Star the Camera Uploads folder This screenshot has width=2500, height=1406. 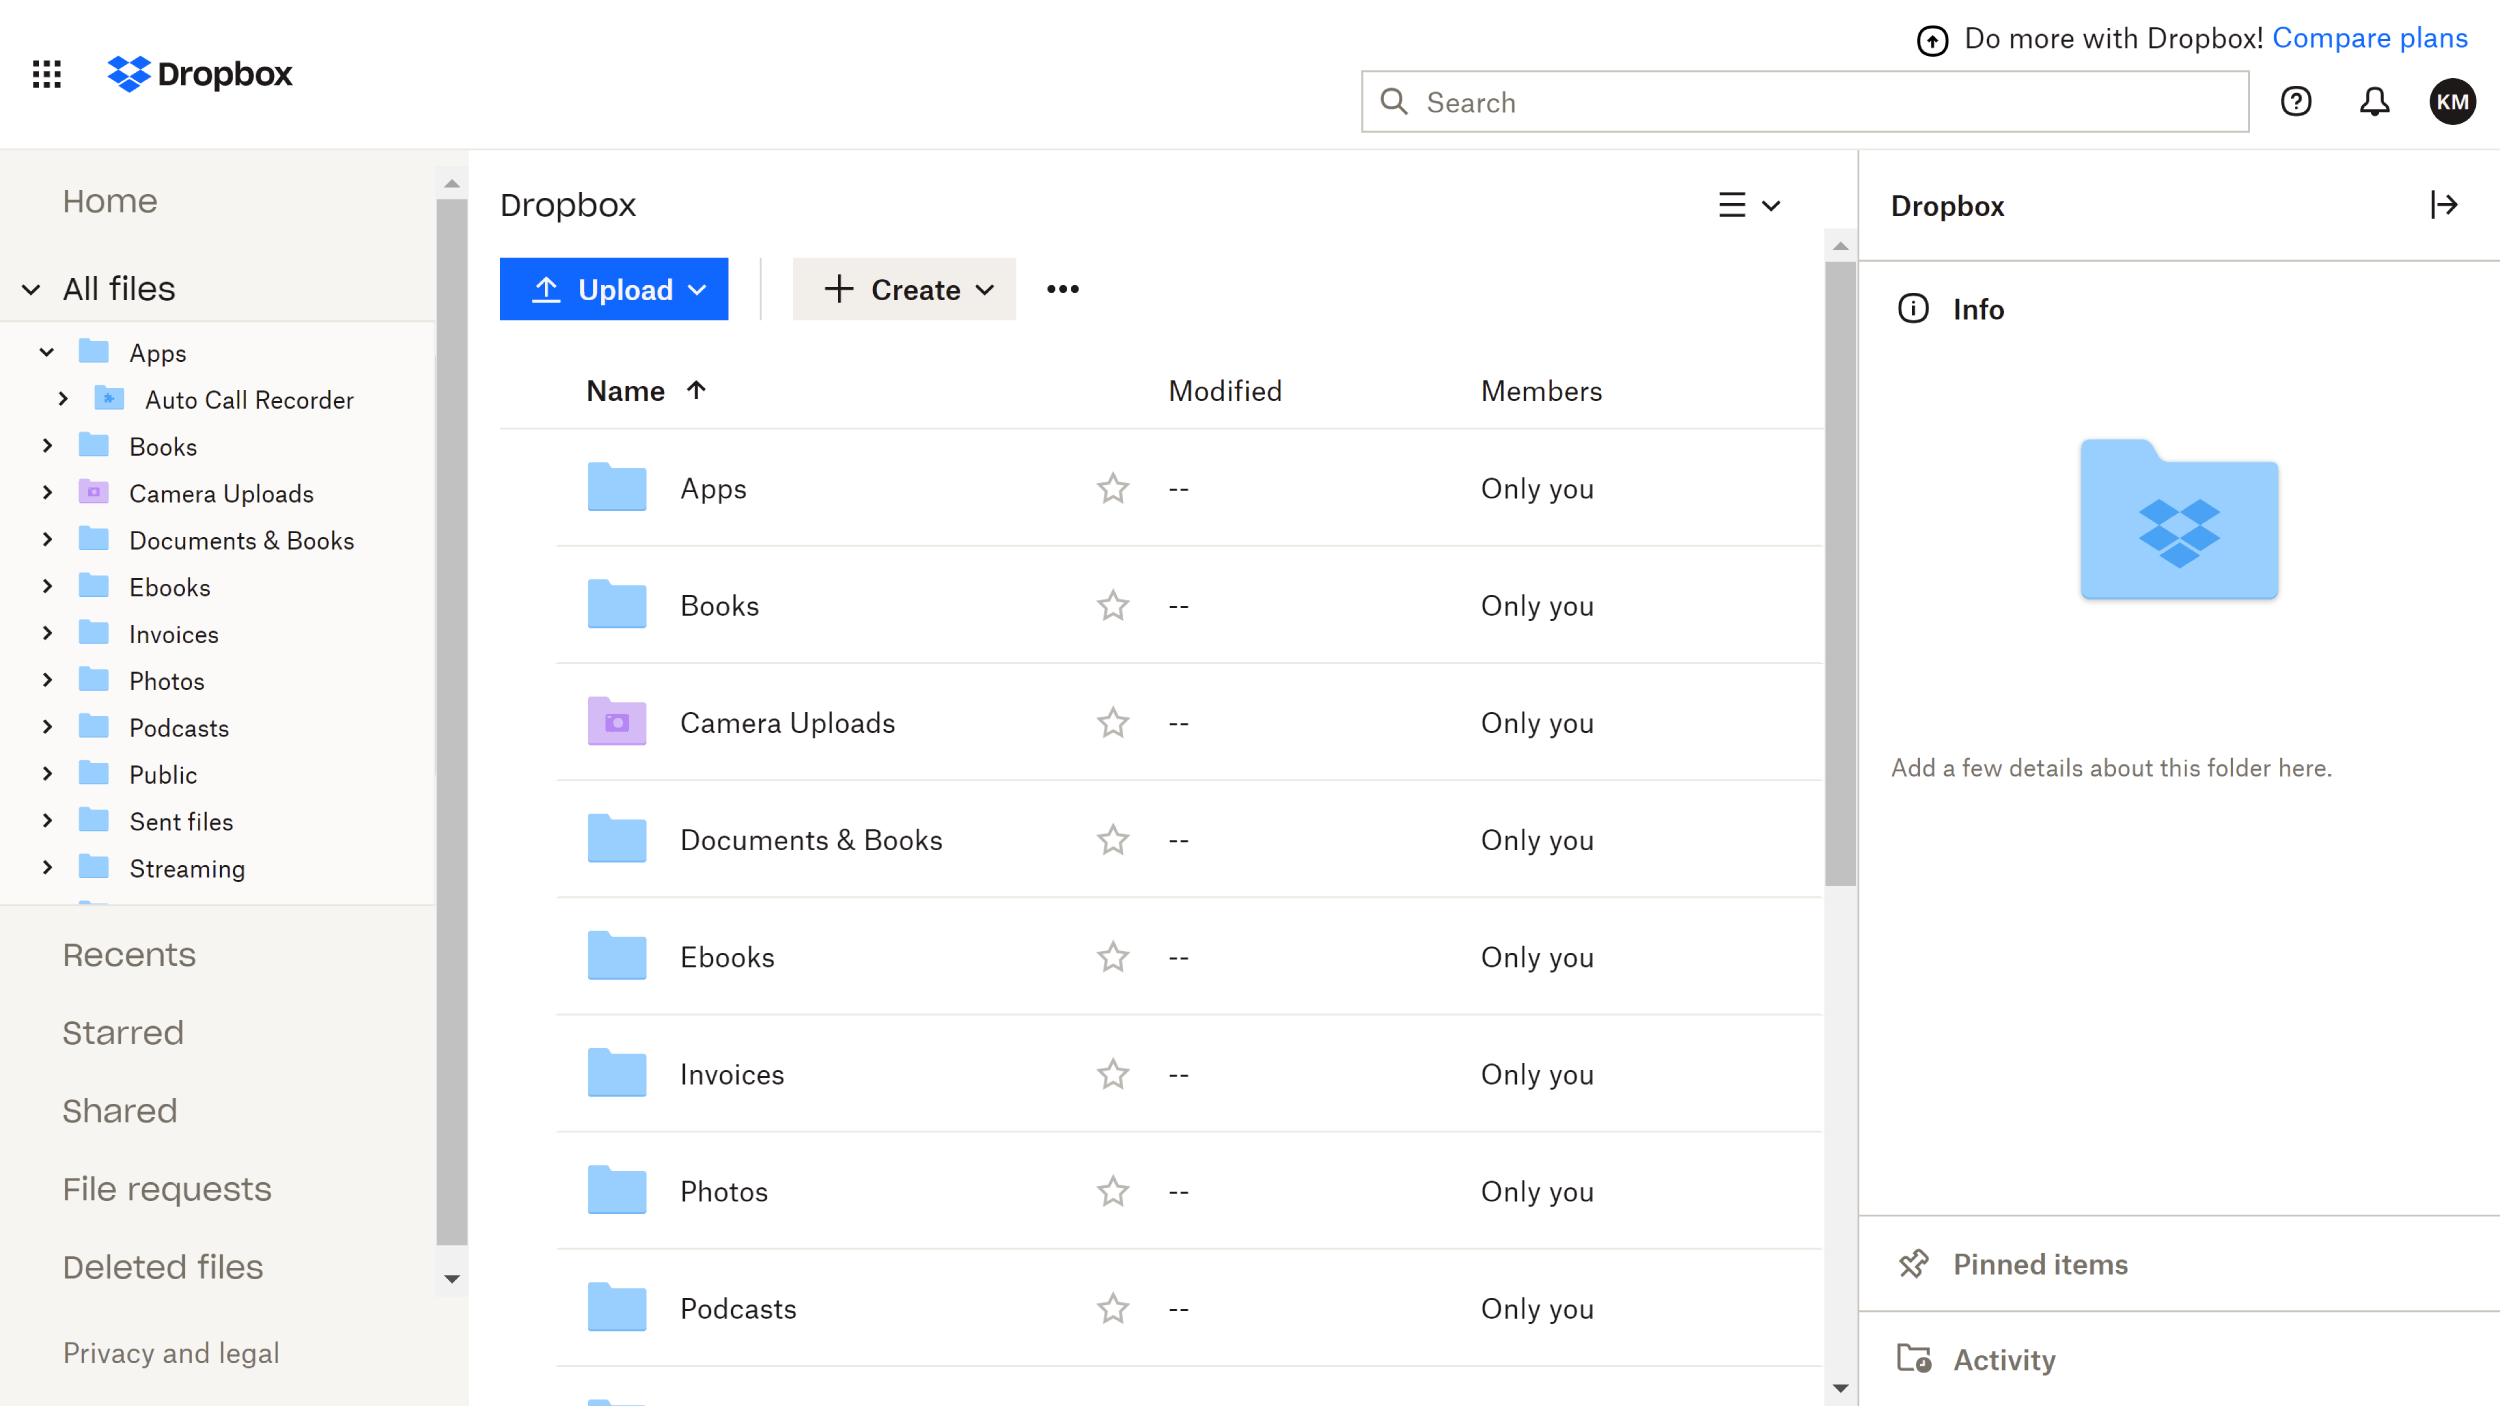[x=1113, y=722]
